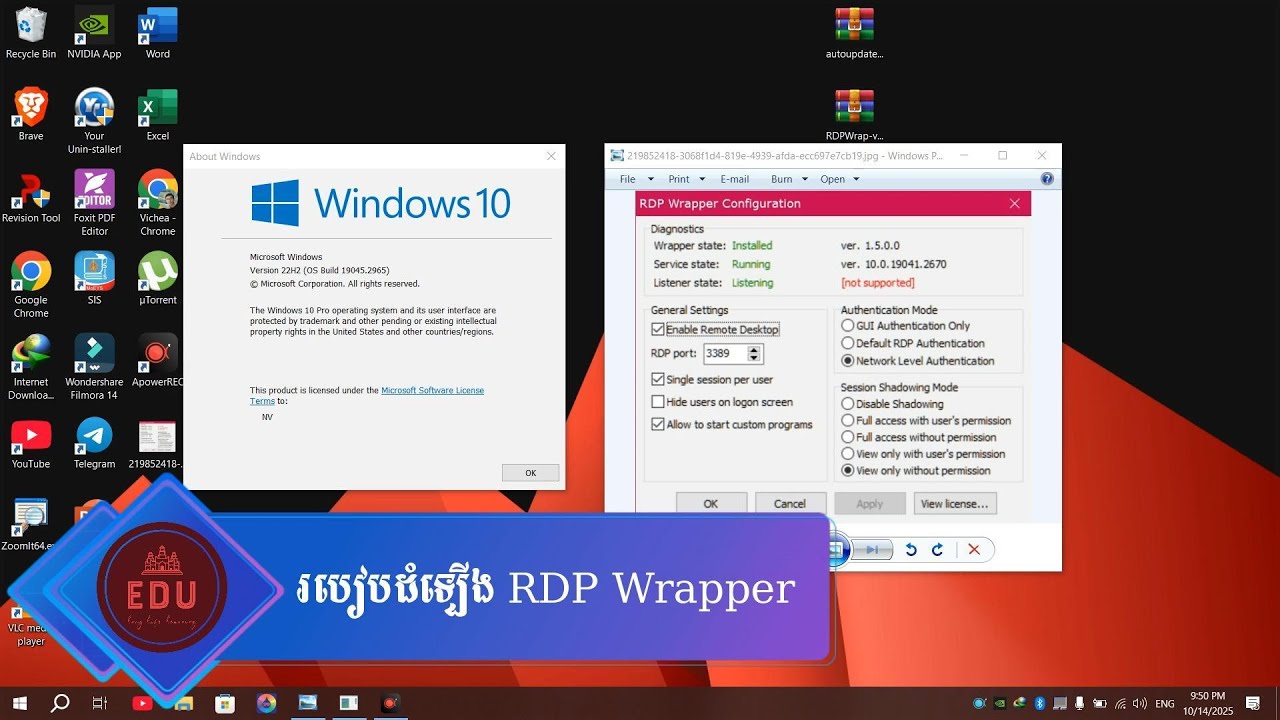Image resolution: width=1280 pixels, height=720 pixels.
Task: Select Disable Shadowing option
Action: [848, 404]
